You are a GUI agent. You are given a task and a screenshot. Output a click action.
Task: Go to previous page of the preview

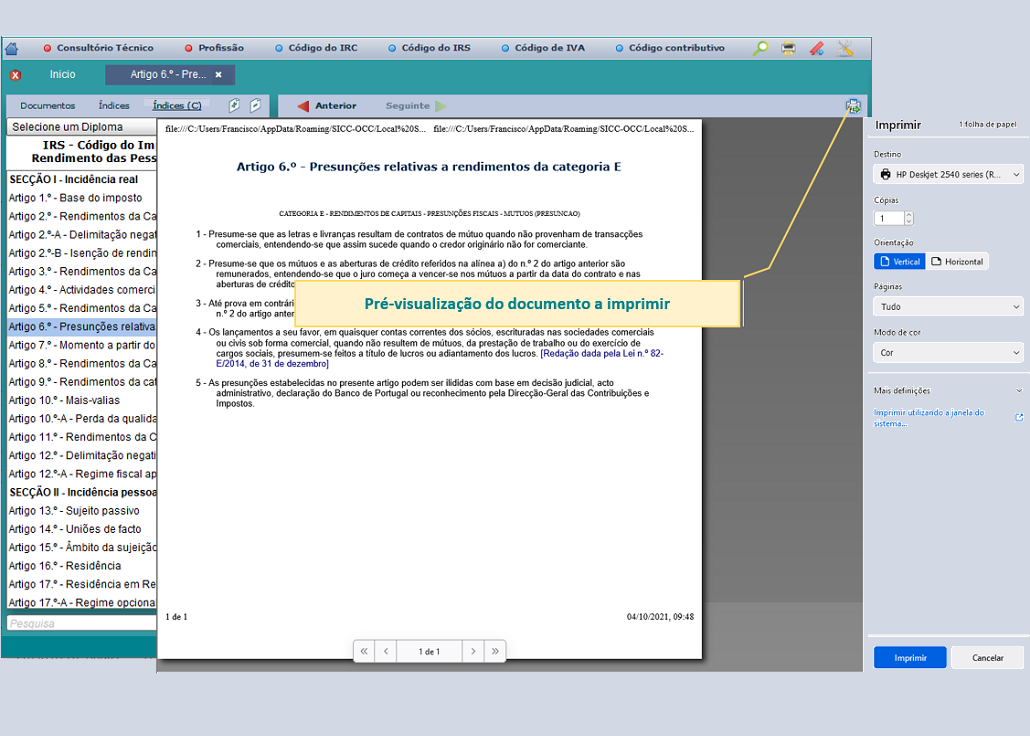point(386,651)
